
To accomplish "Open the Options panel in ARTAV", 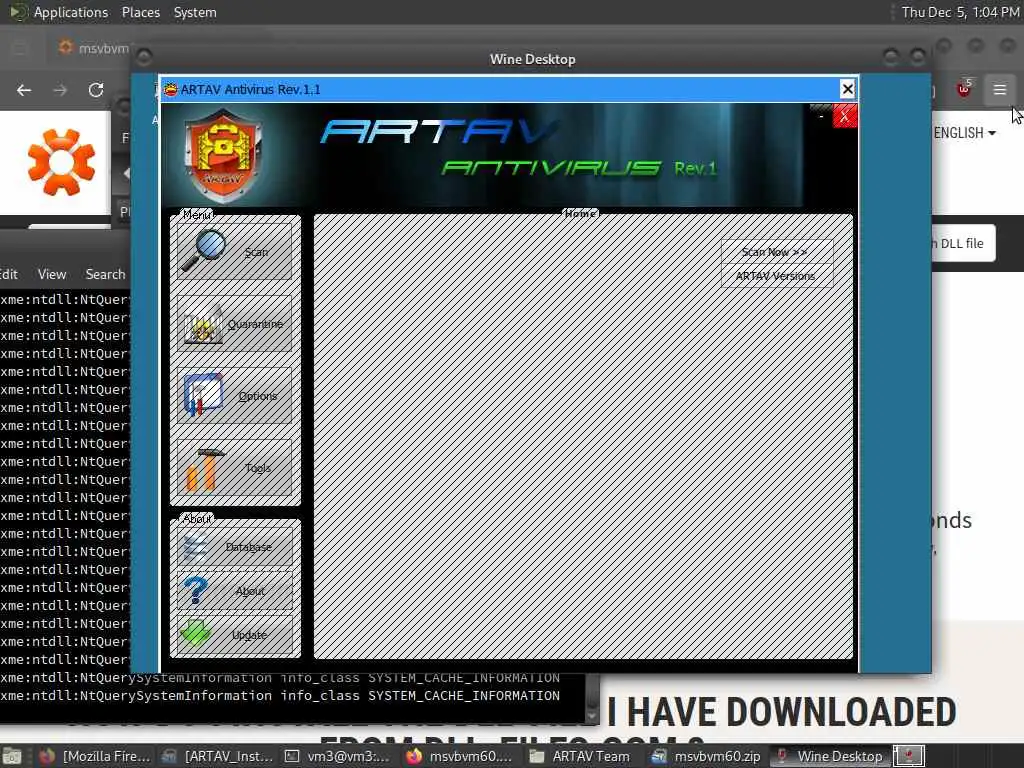I will pos(234,395).
